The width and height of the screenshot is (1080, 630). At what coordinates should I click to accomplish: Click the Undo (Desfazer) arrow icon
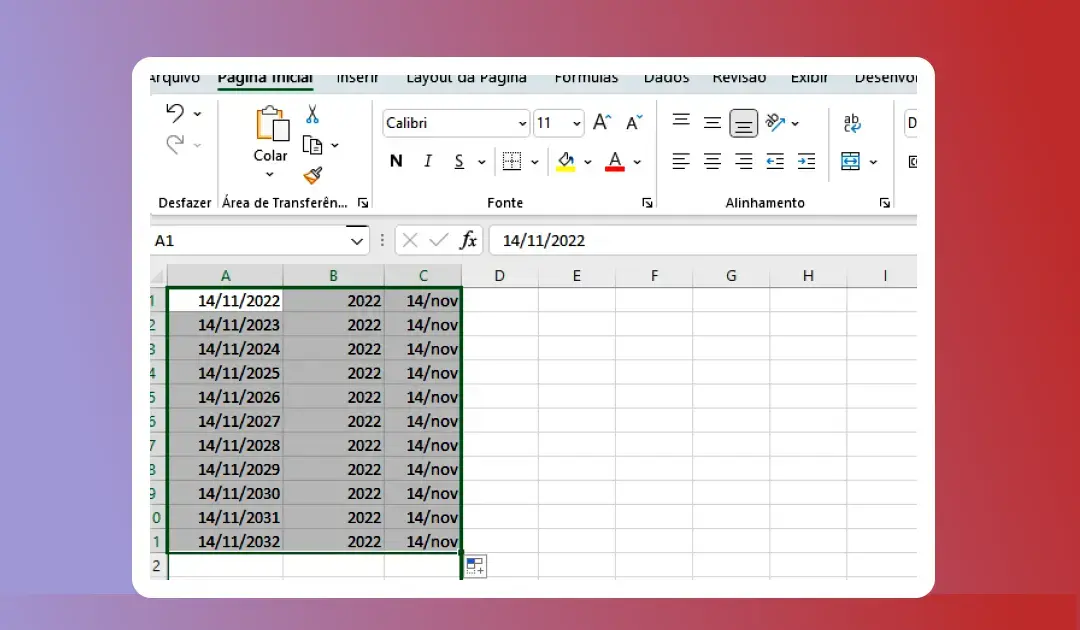point(174,113)
